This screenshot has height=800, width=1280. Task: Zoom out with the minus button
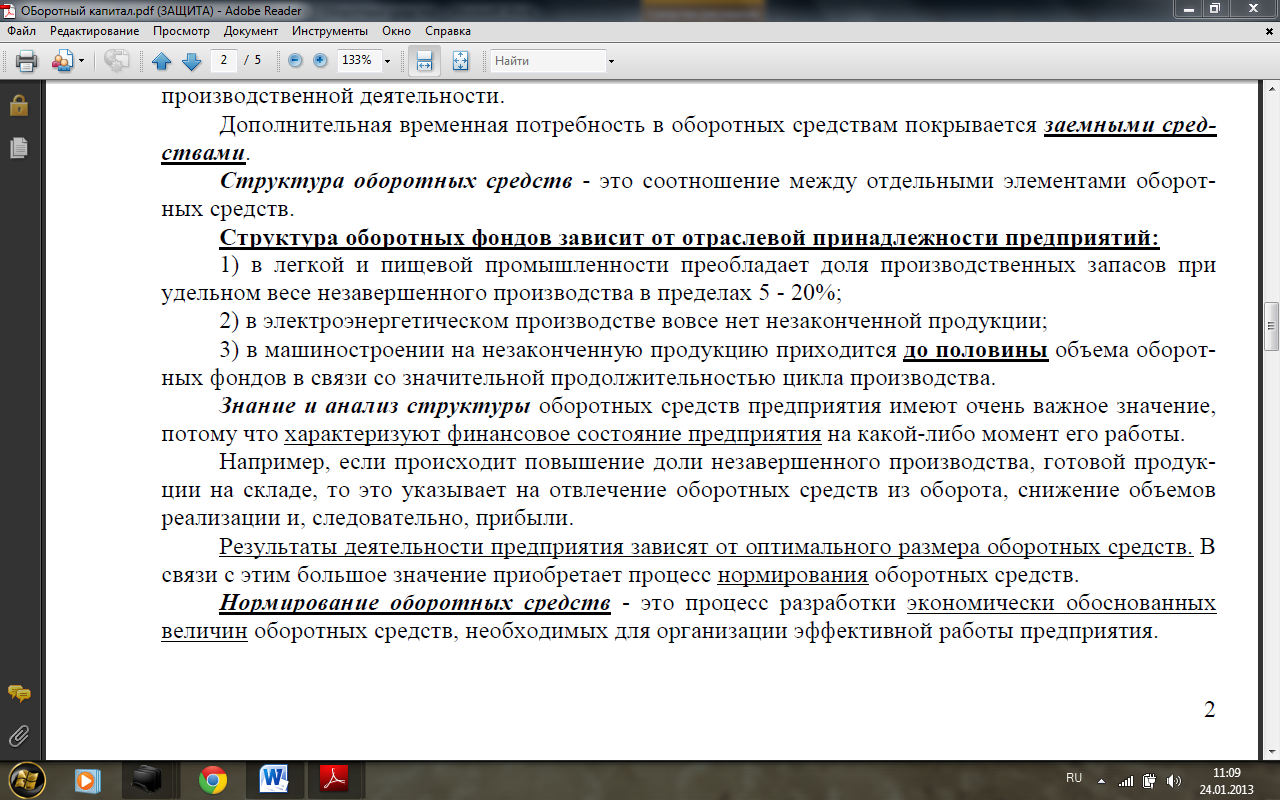coord(295,60)
